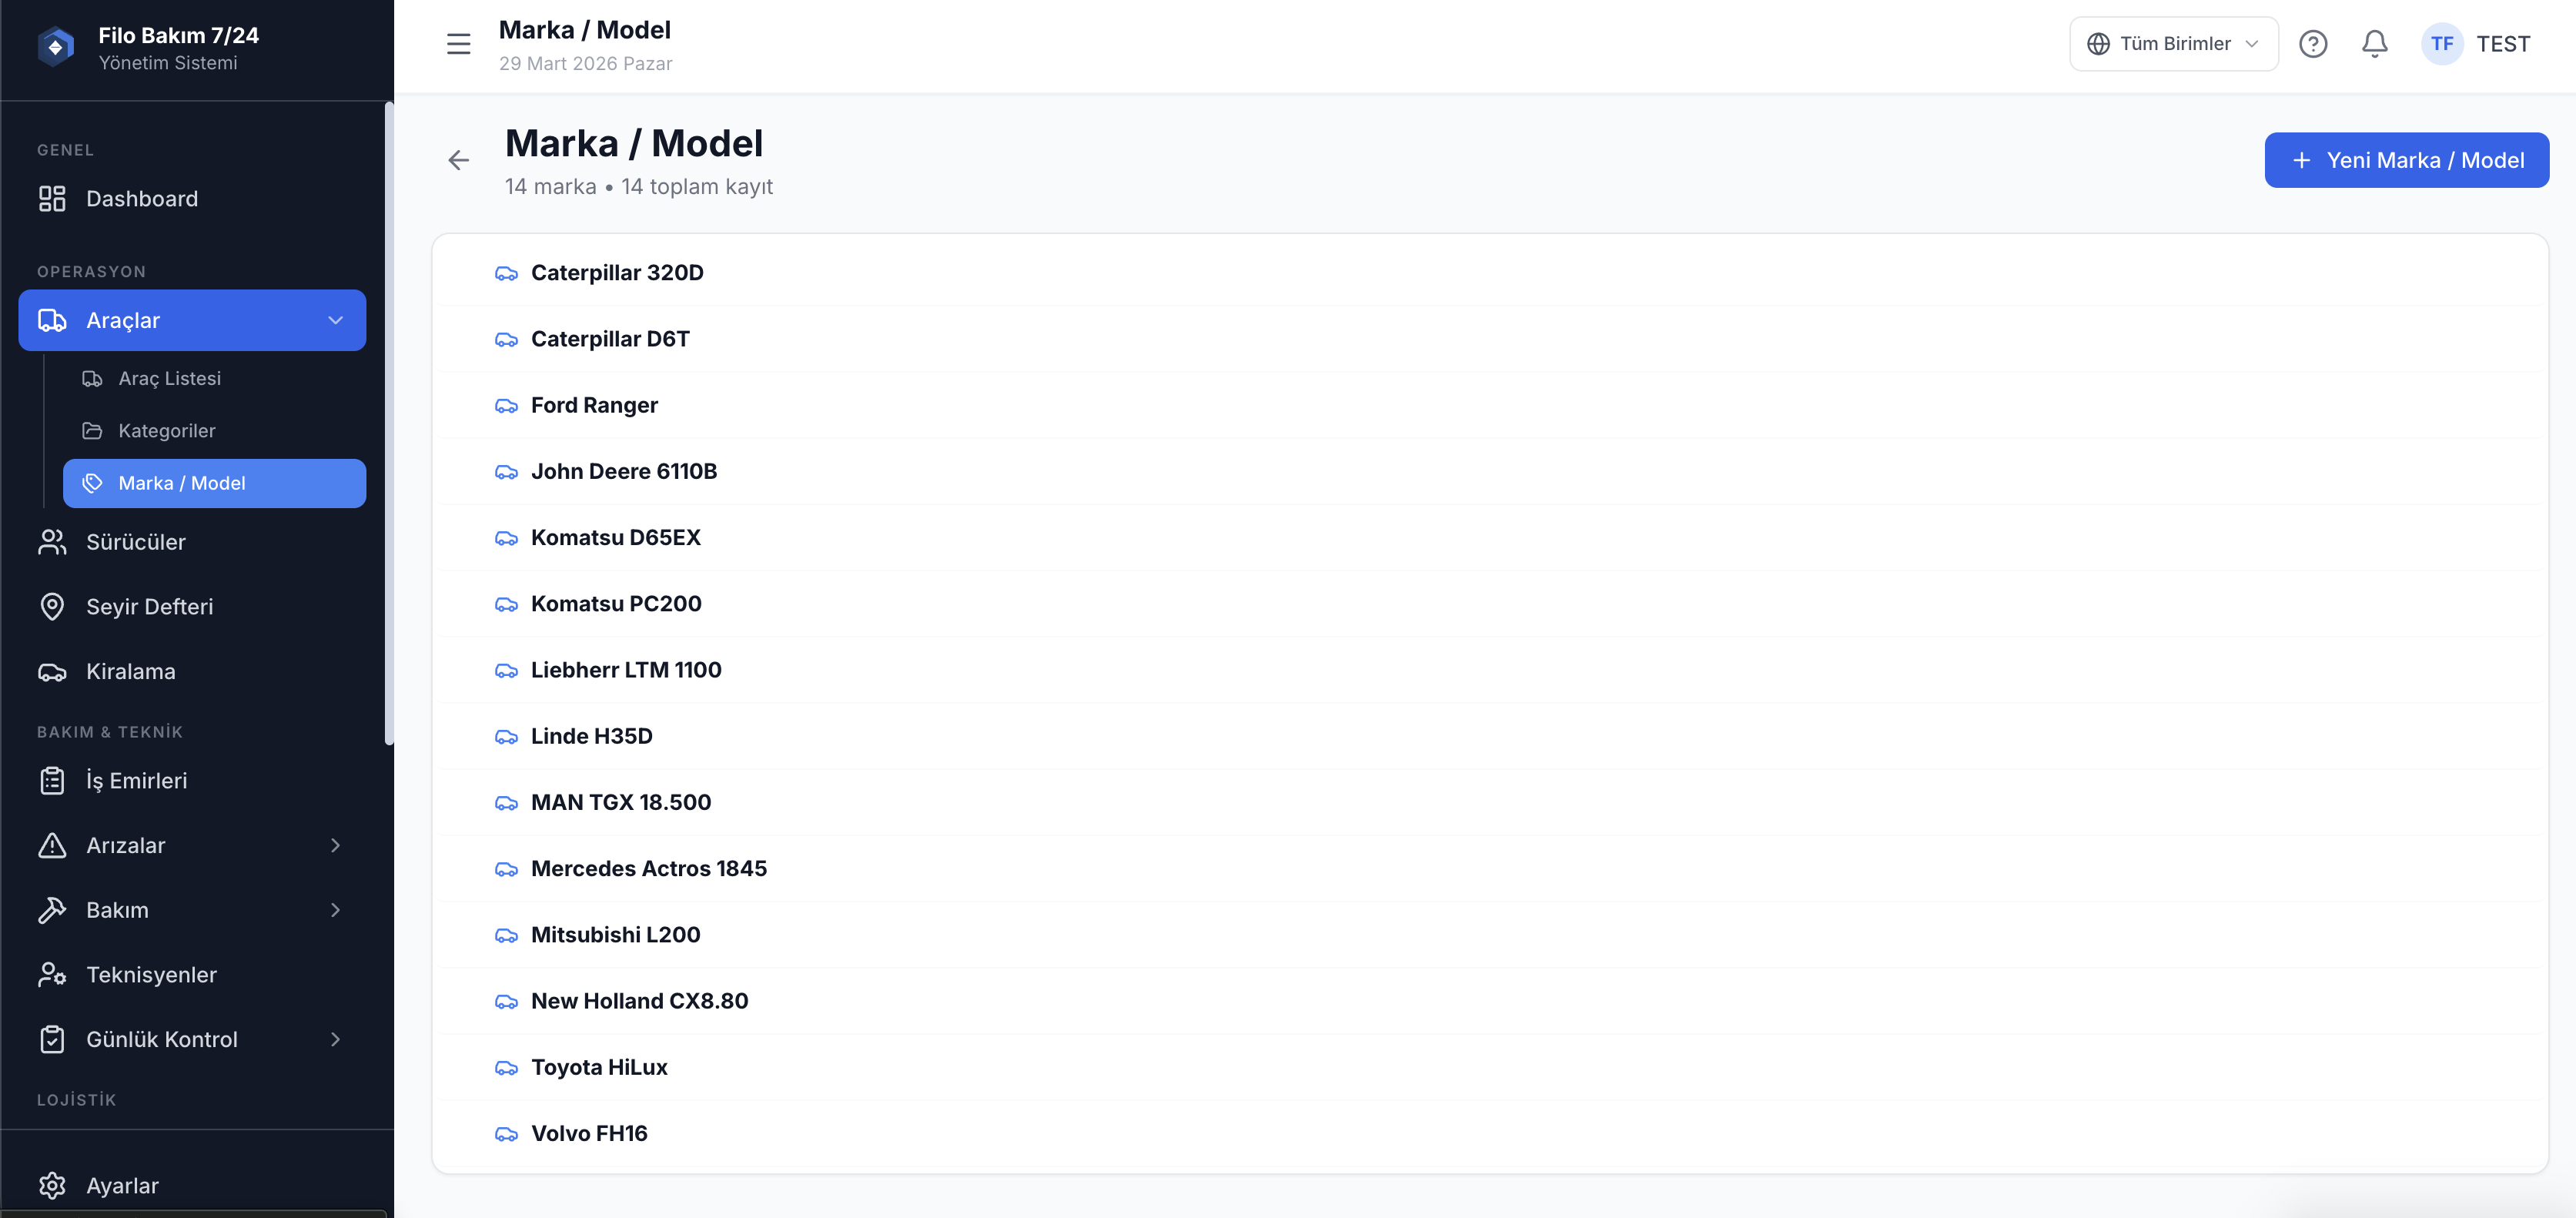
Task: Open the help question mark icon
Action: pos(2312,44)
